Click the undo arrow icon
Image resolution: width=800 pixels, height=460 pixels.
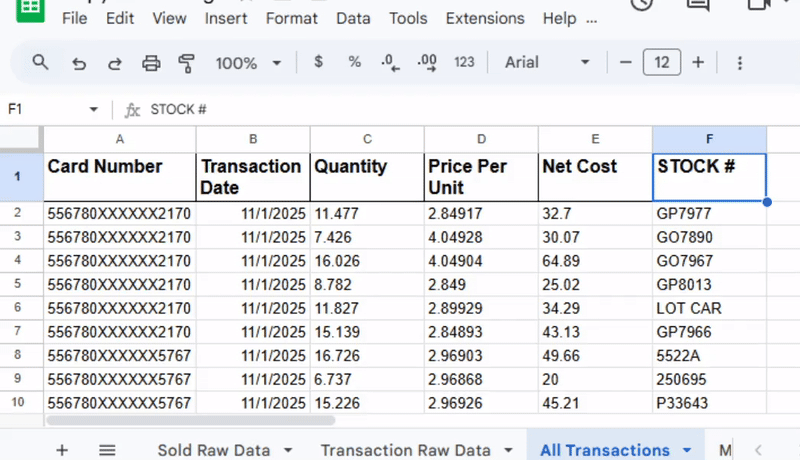[78, 63]
